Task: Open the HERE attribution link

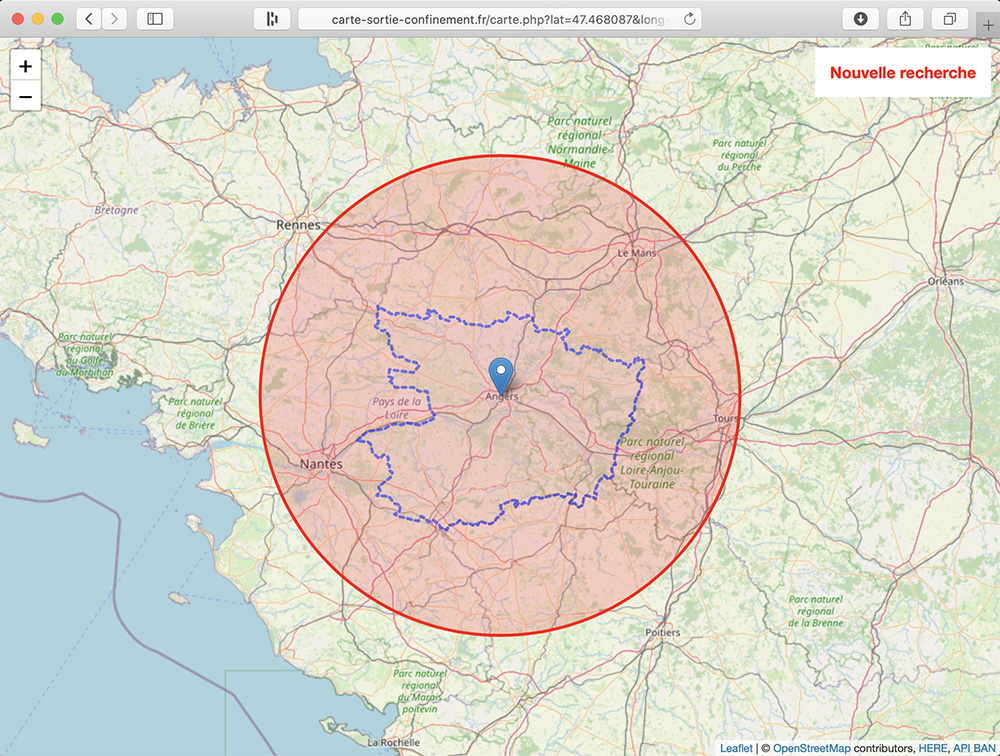Action: click(932, 748)
